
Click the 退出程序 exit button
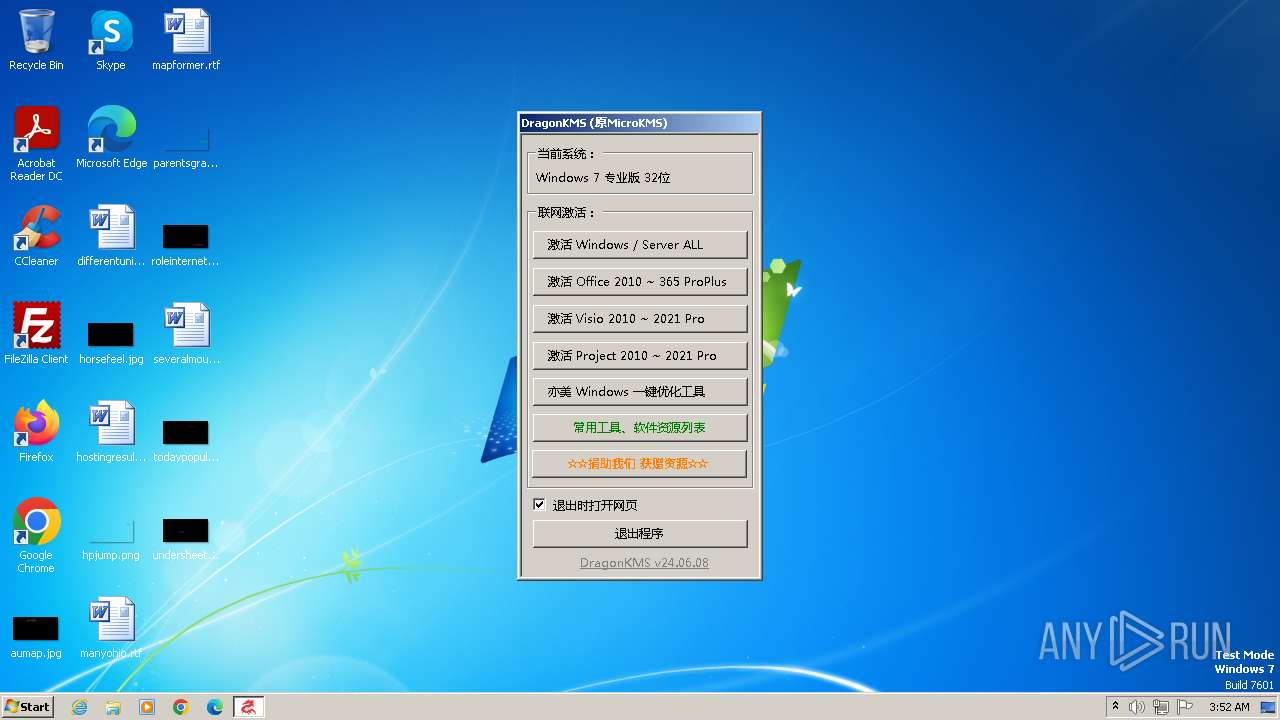click(640, 534)
